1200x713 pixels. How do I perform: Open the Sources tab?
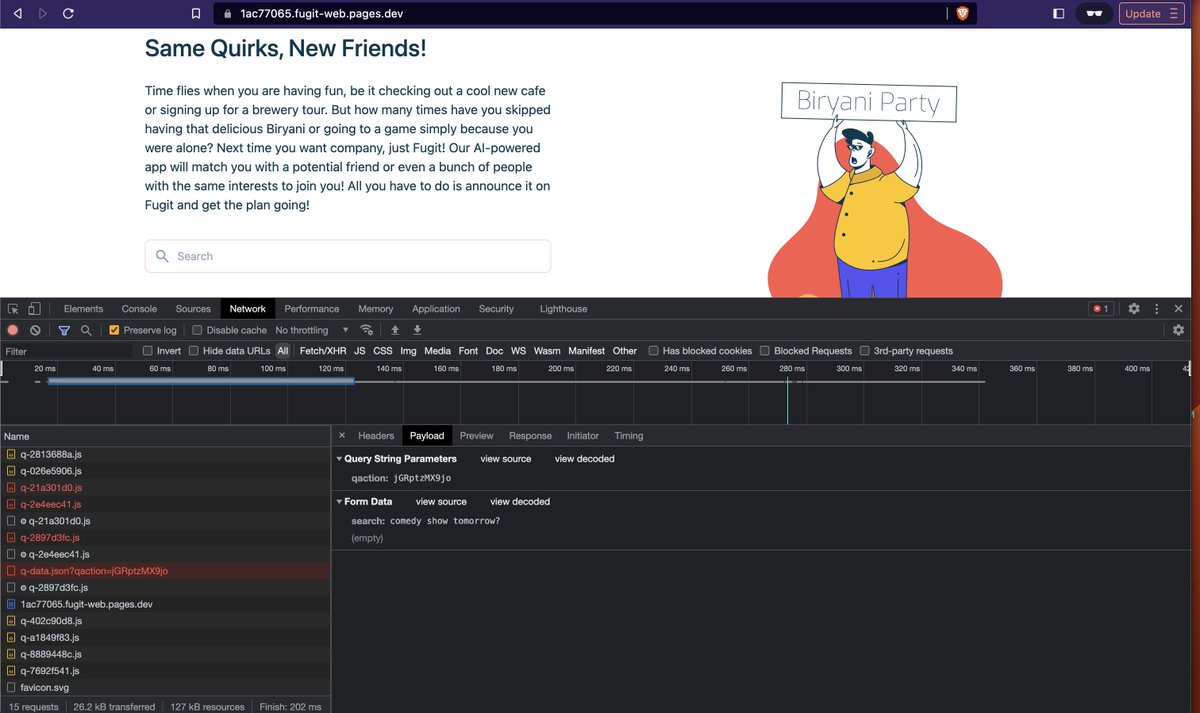pyautogui.click(x=193, y=309)
